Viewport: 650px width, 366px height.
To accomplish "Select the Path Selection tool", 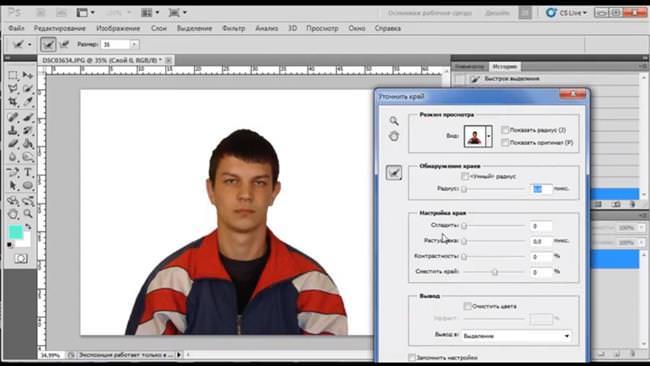I will 13,185.
